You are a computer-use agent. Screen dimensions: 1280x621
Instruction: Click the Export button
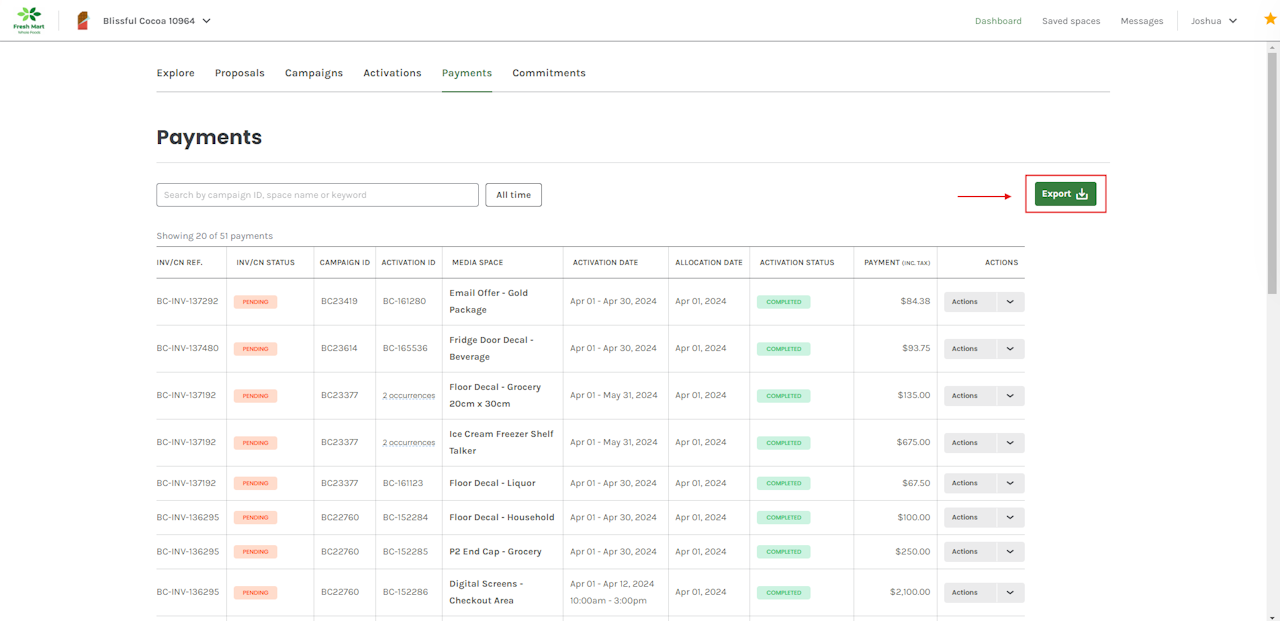coord(1065,194)
